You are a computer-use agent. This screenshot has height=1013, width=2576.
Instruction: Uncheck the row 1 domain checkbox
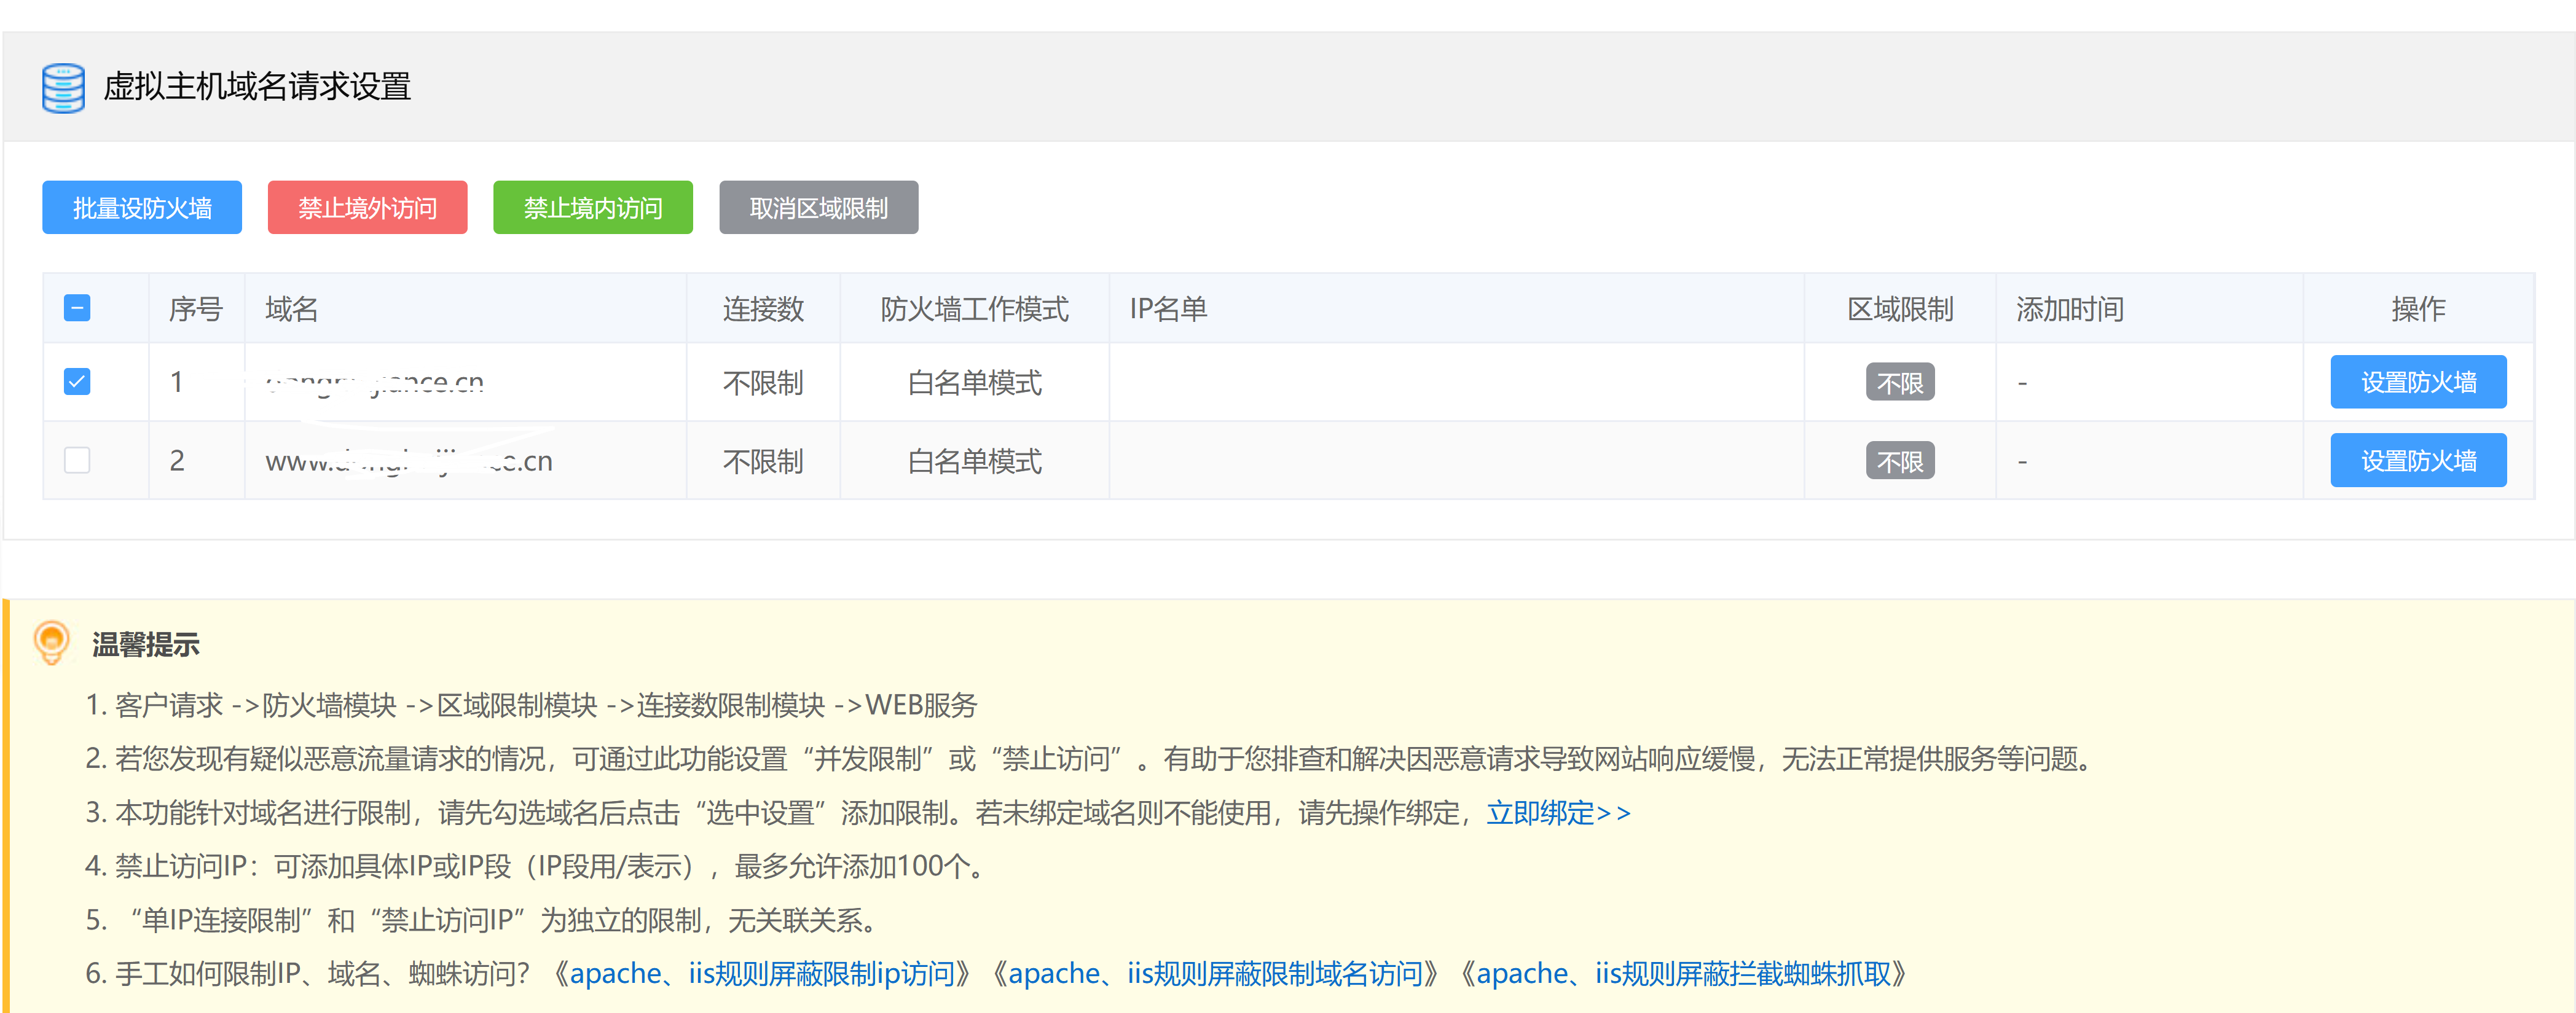point(77,381)
